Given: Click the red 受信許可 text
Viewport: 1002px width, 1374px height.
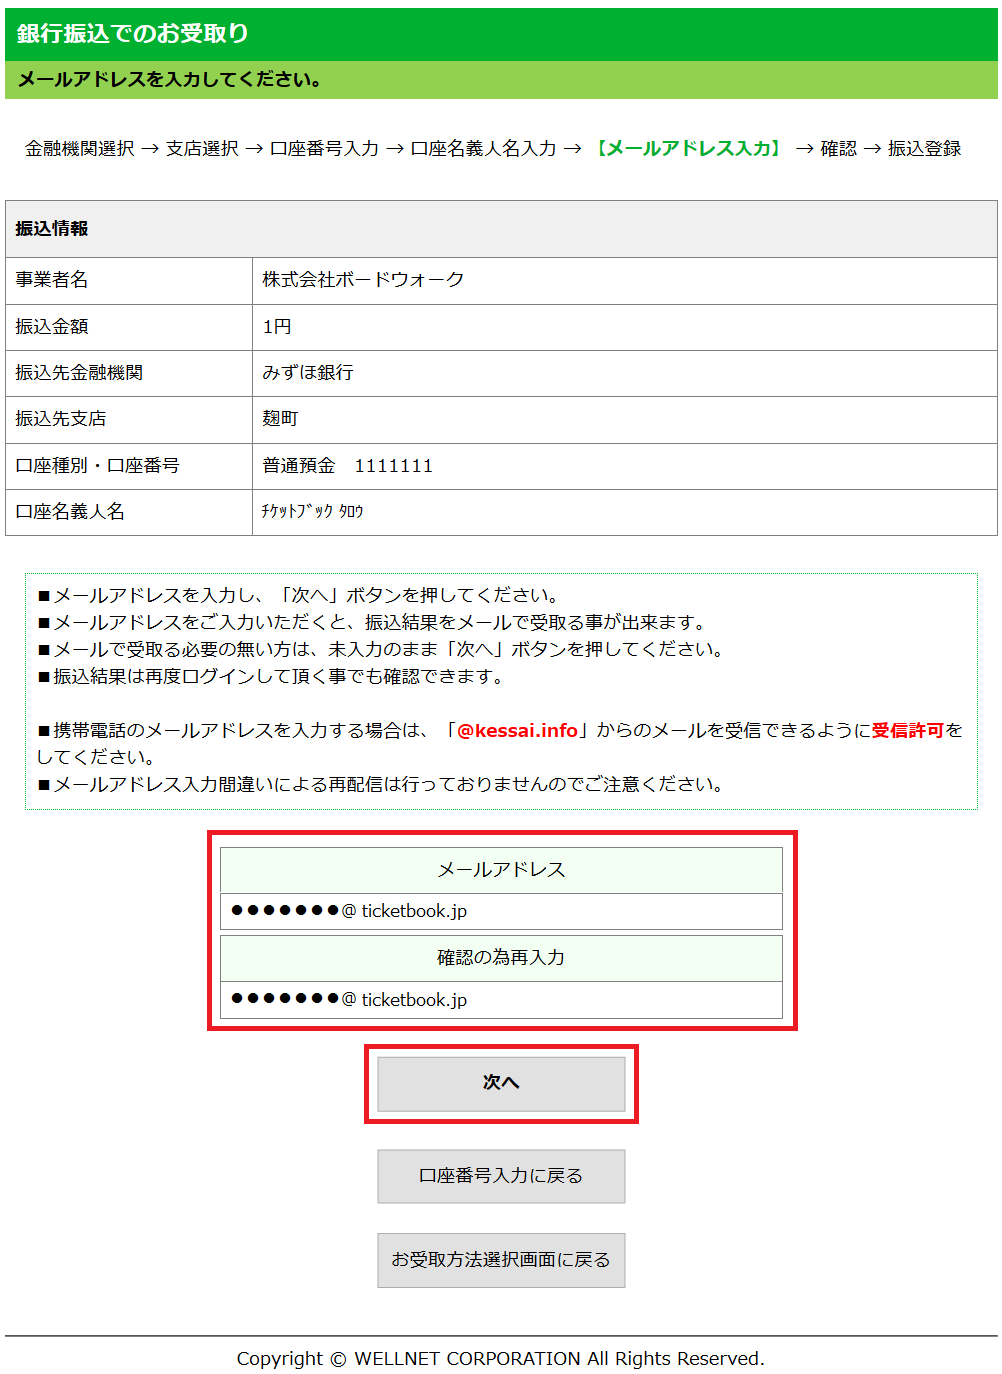Looking at the screenshot, I should [907, 731].
